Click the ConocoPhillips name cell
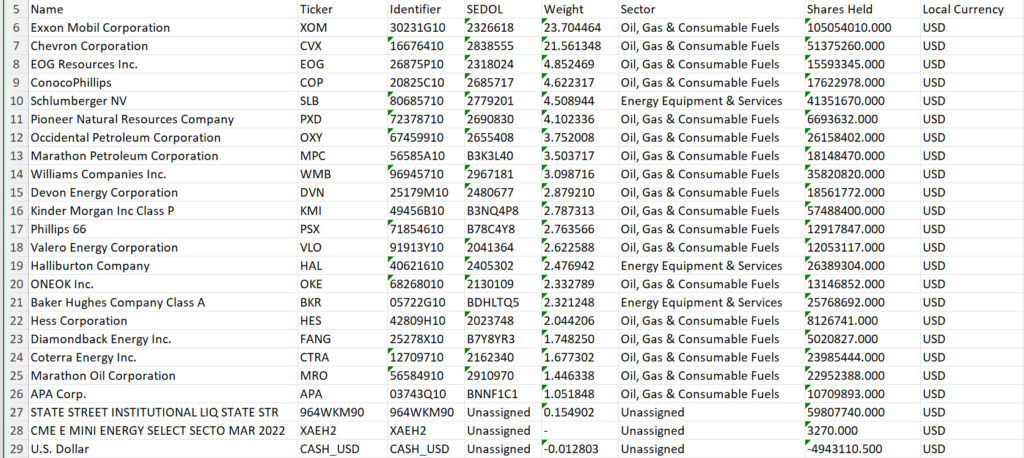The width and height of the screenshot is (1024, 458). (x=162, y=83)
